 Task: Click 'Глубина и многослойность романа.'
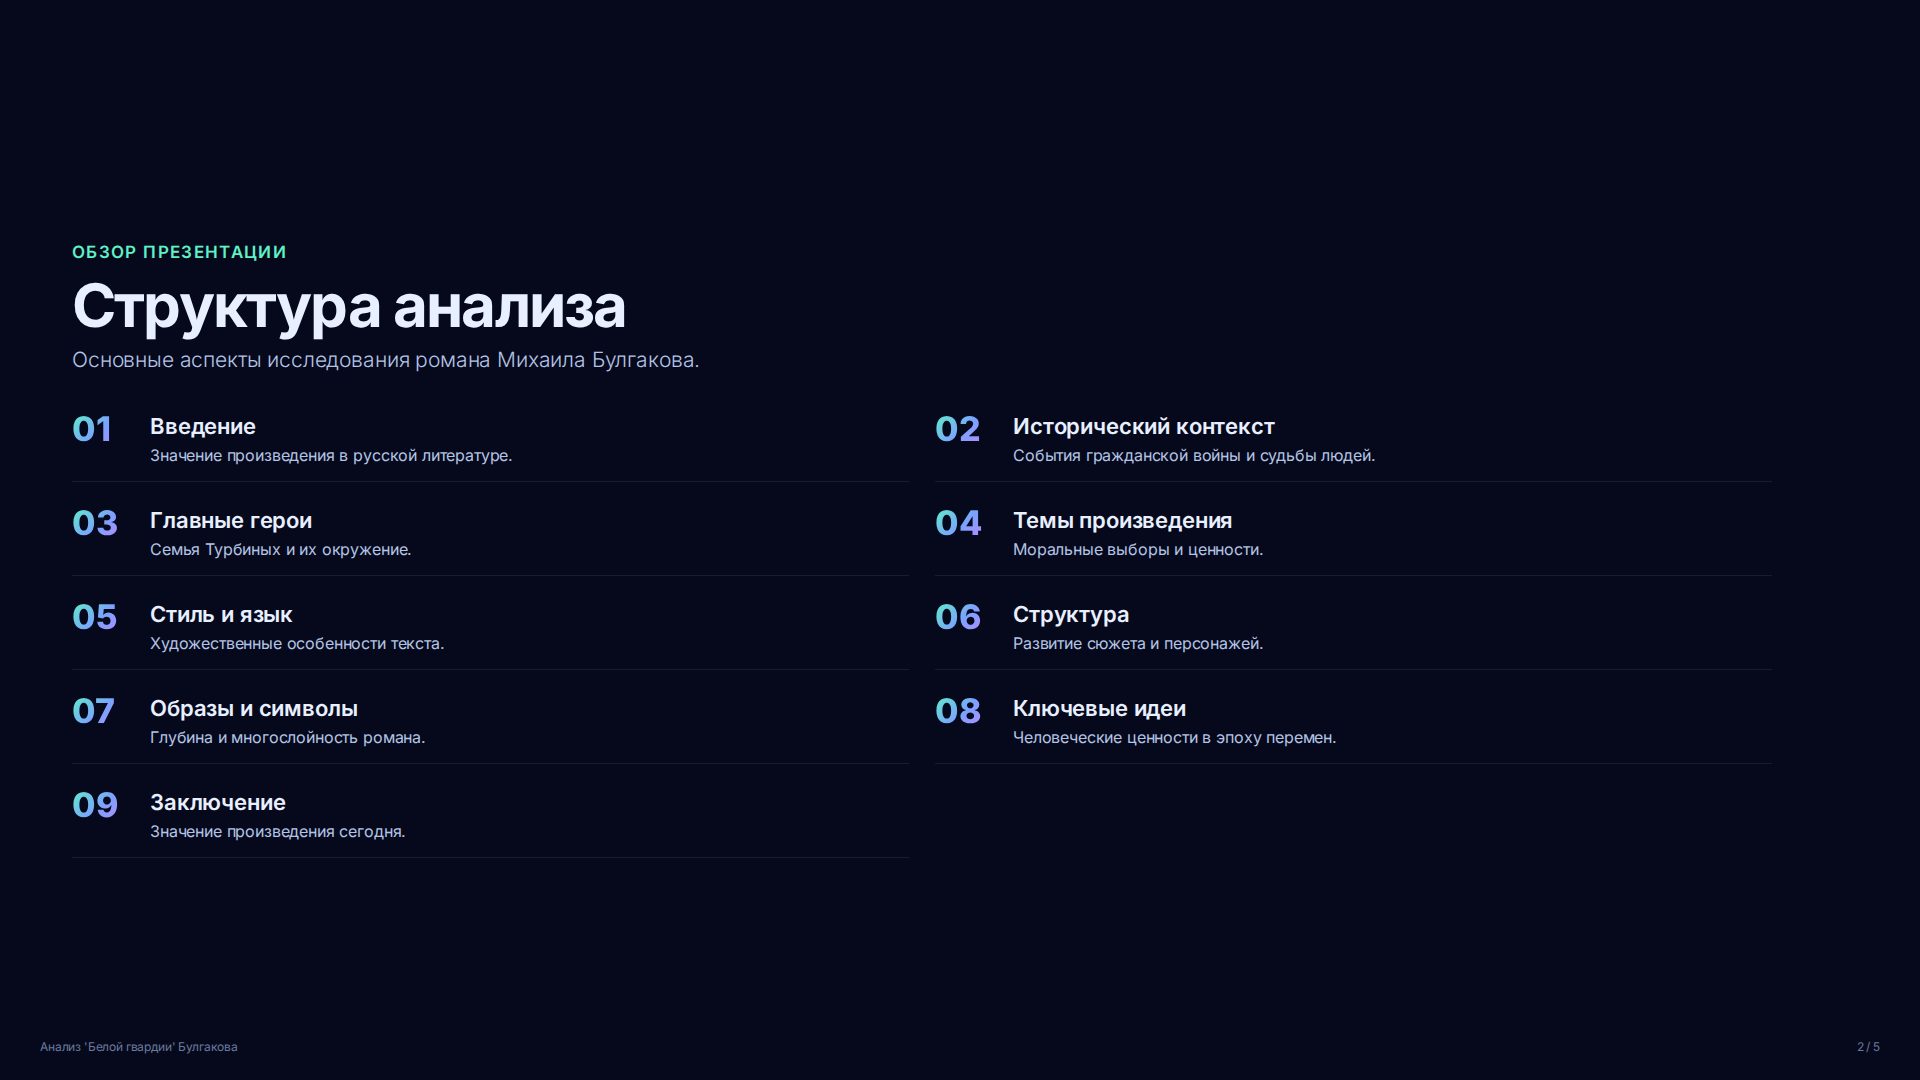(288, 738)
